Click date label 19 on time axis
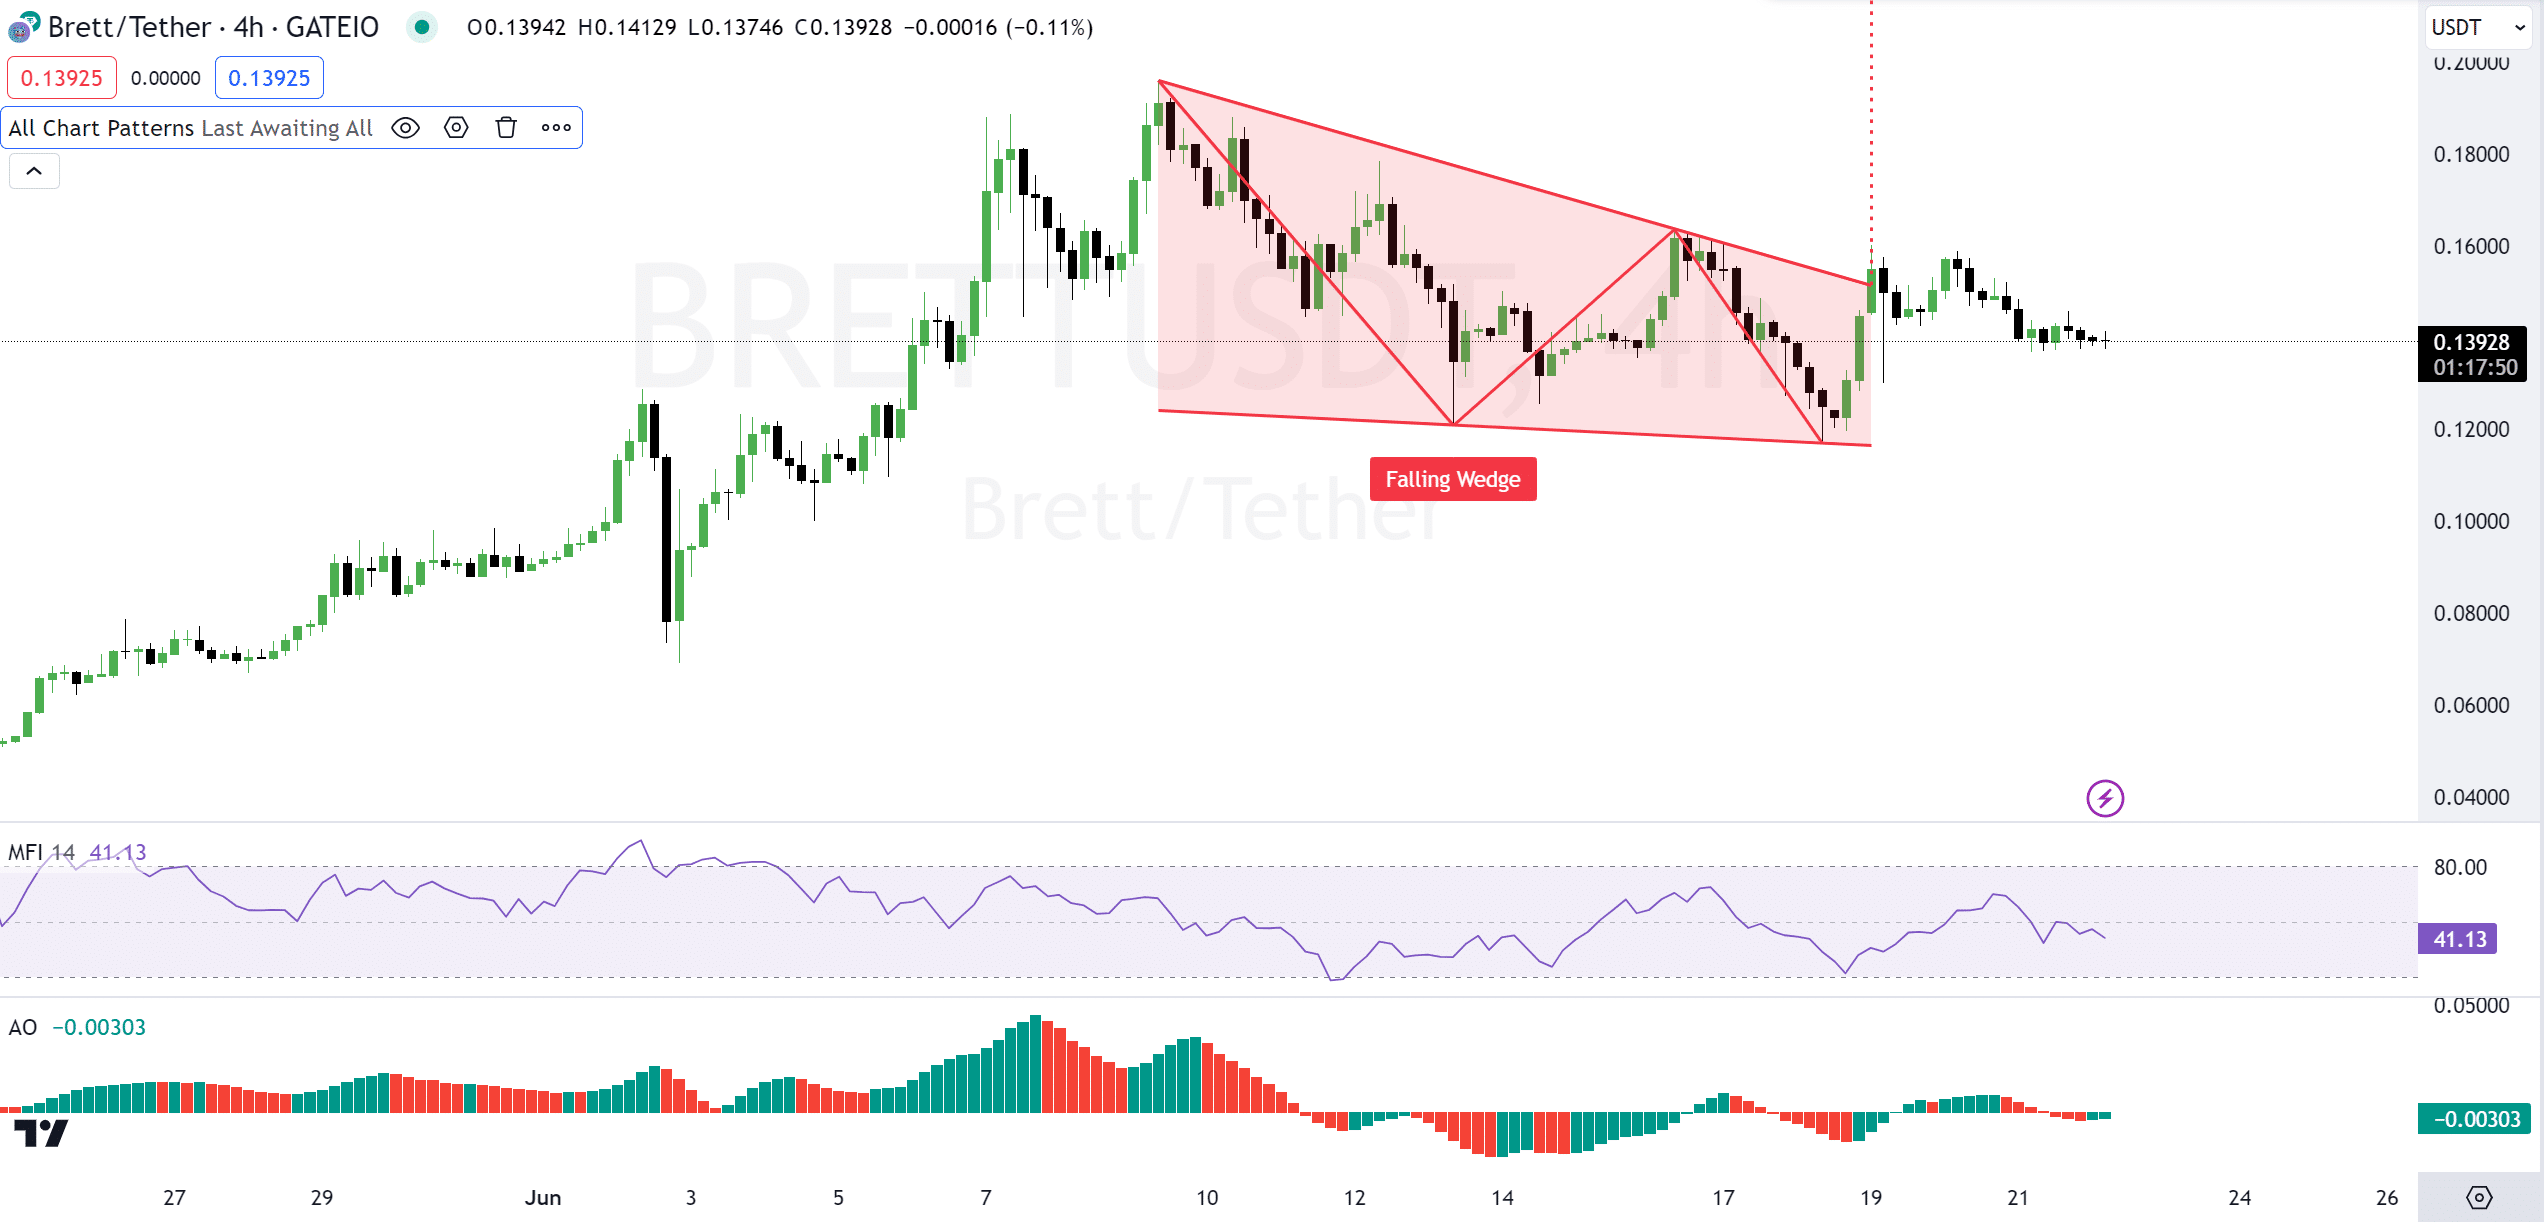Image resolution: width=2544 pixels, height=1222 pixels. (x=1871, y=1197)
